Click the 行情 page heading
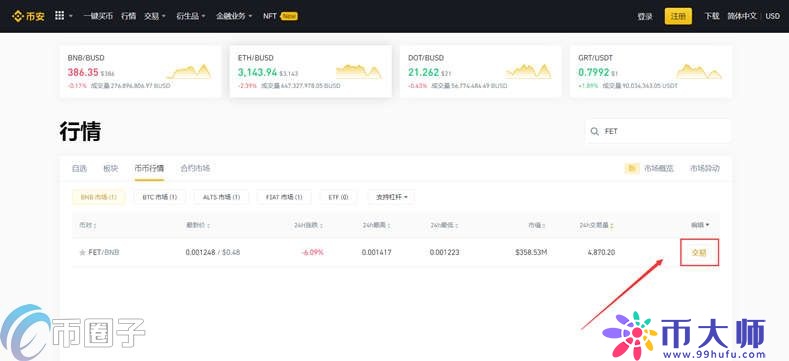The height and width of the screenshot is (361, 789). coord(81,131)
